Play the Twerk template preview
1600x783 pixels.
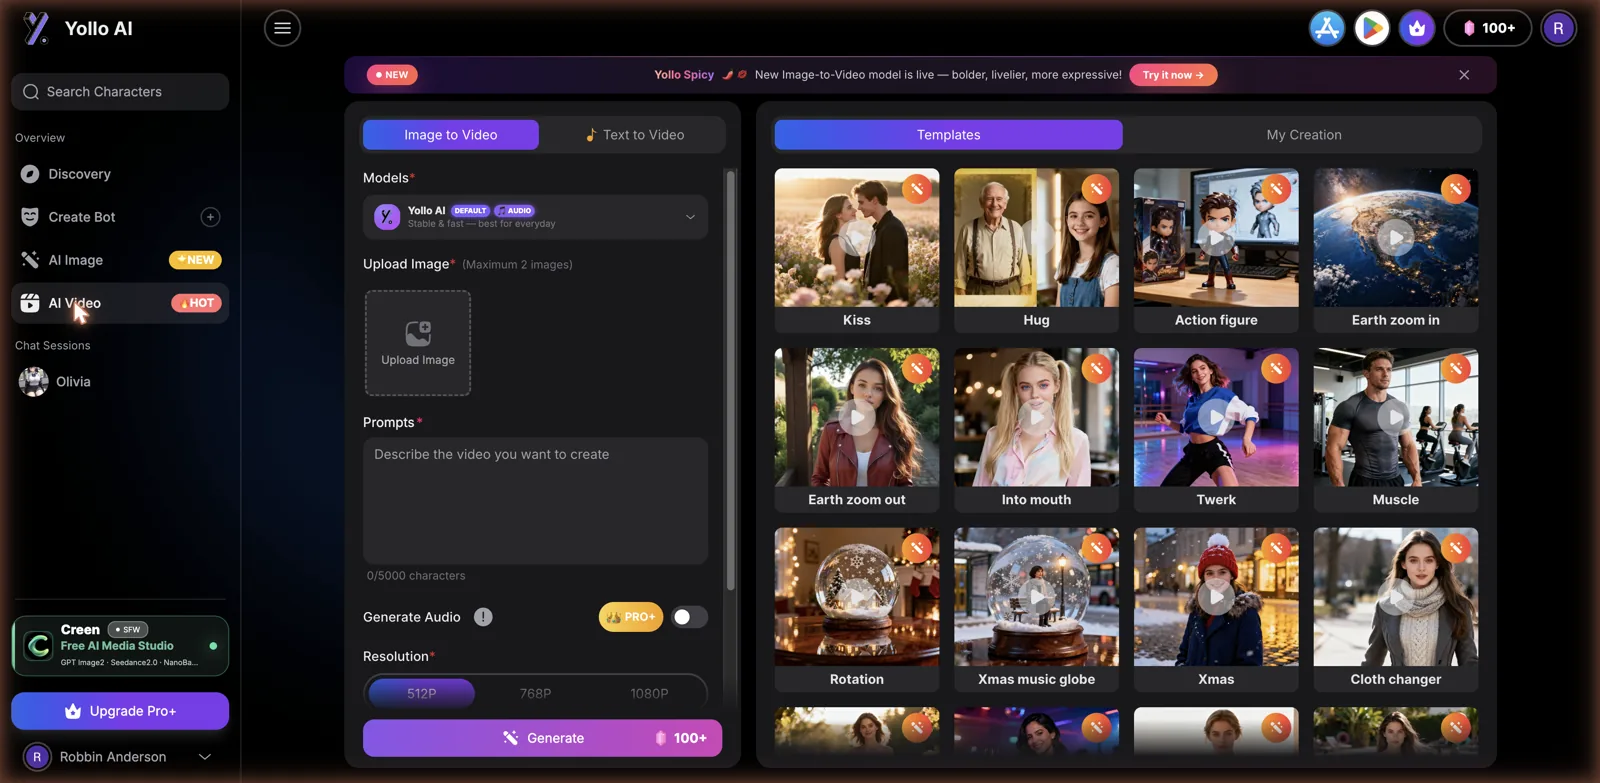point(1216,417)
